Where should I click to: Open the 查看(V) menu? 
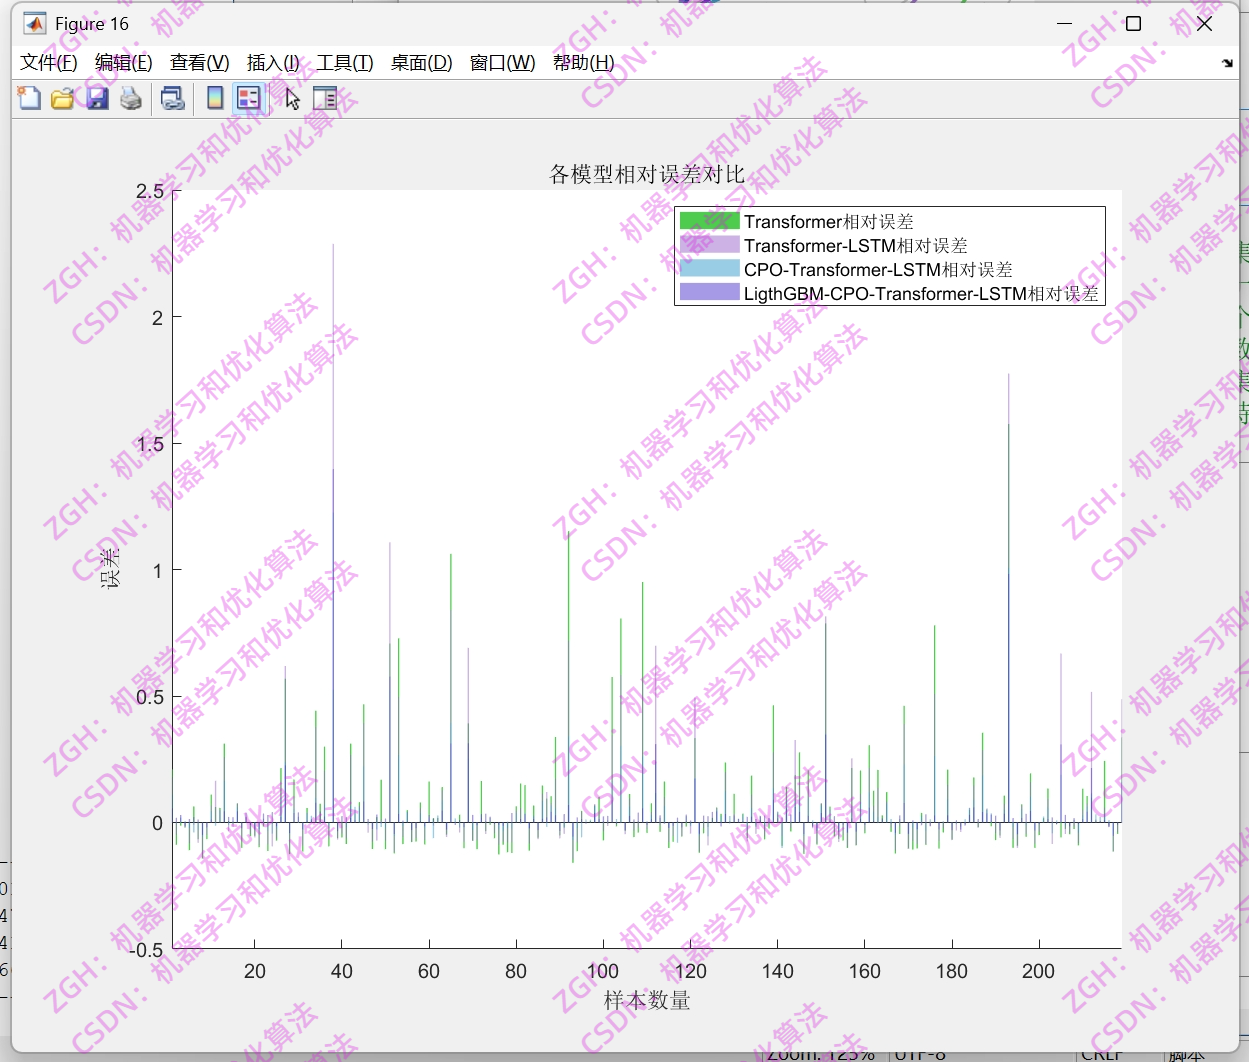[x=200, y=63]
